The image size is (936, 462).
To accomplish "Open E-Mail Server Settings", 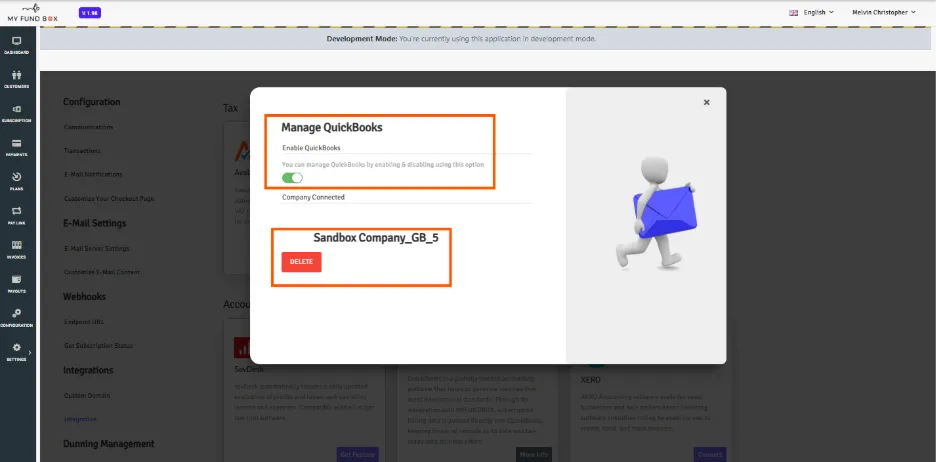I will 97,248.
